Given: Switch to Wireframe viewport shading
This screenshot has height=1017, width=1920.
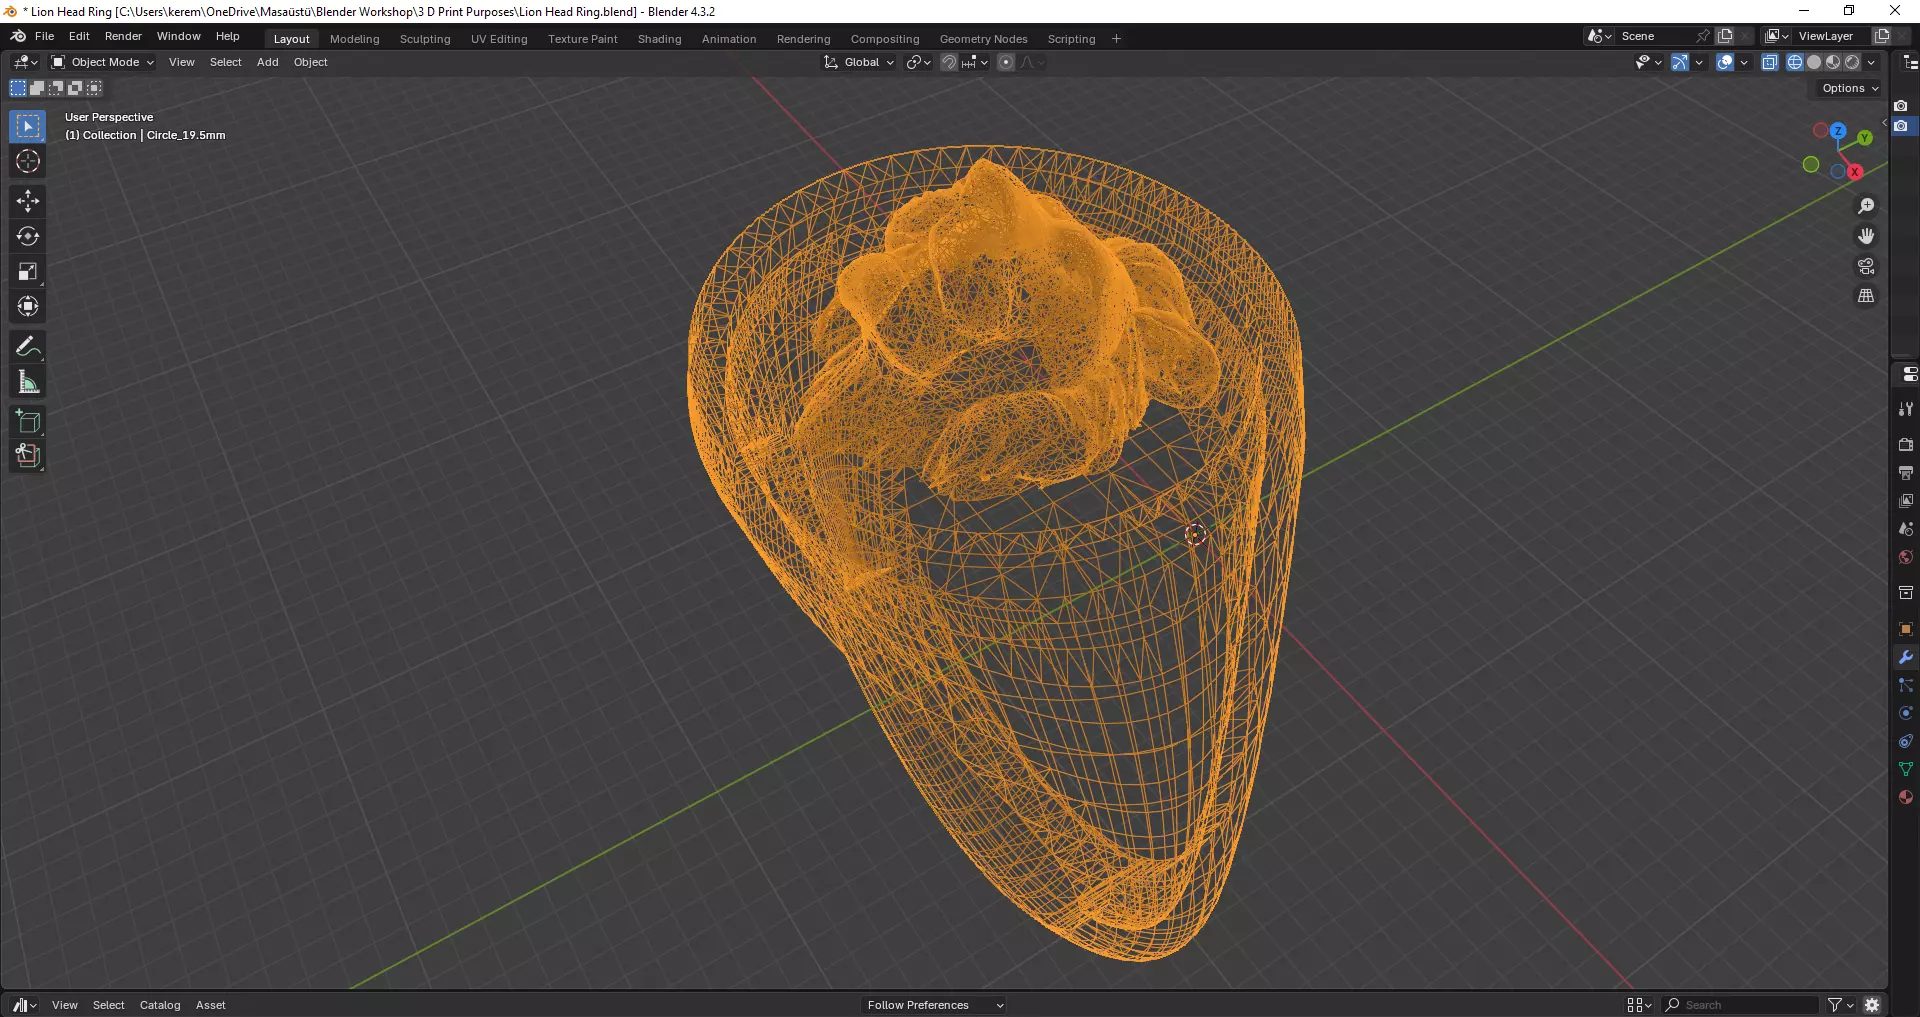Looking at the screenshot, I should 1795,62.
